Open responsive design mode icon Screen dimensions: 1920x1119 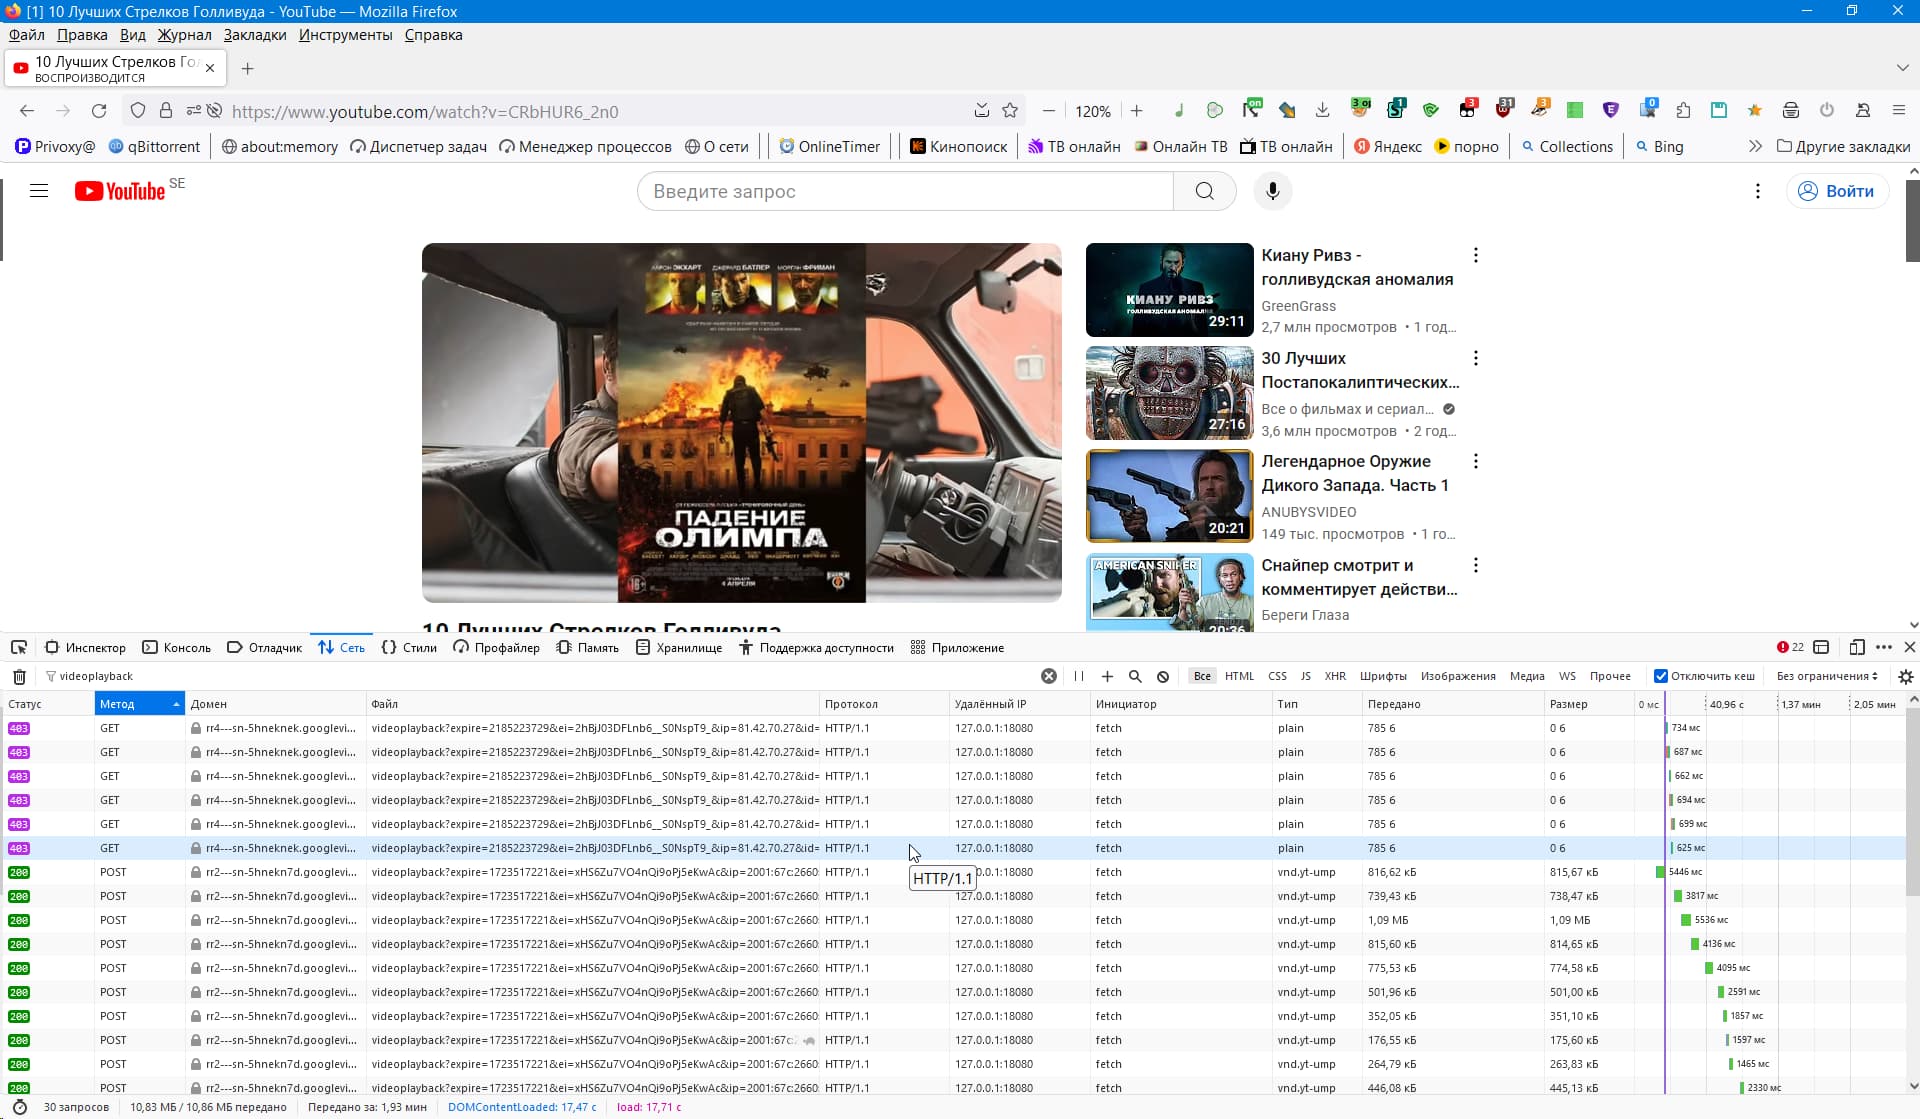click(x=1857, y=647)
